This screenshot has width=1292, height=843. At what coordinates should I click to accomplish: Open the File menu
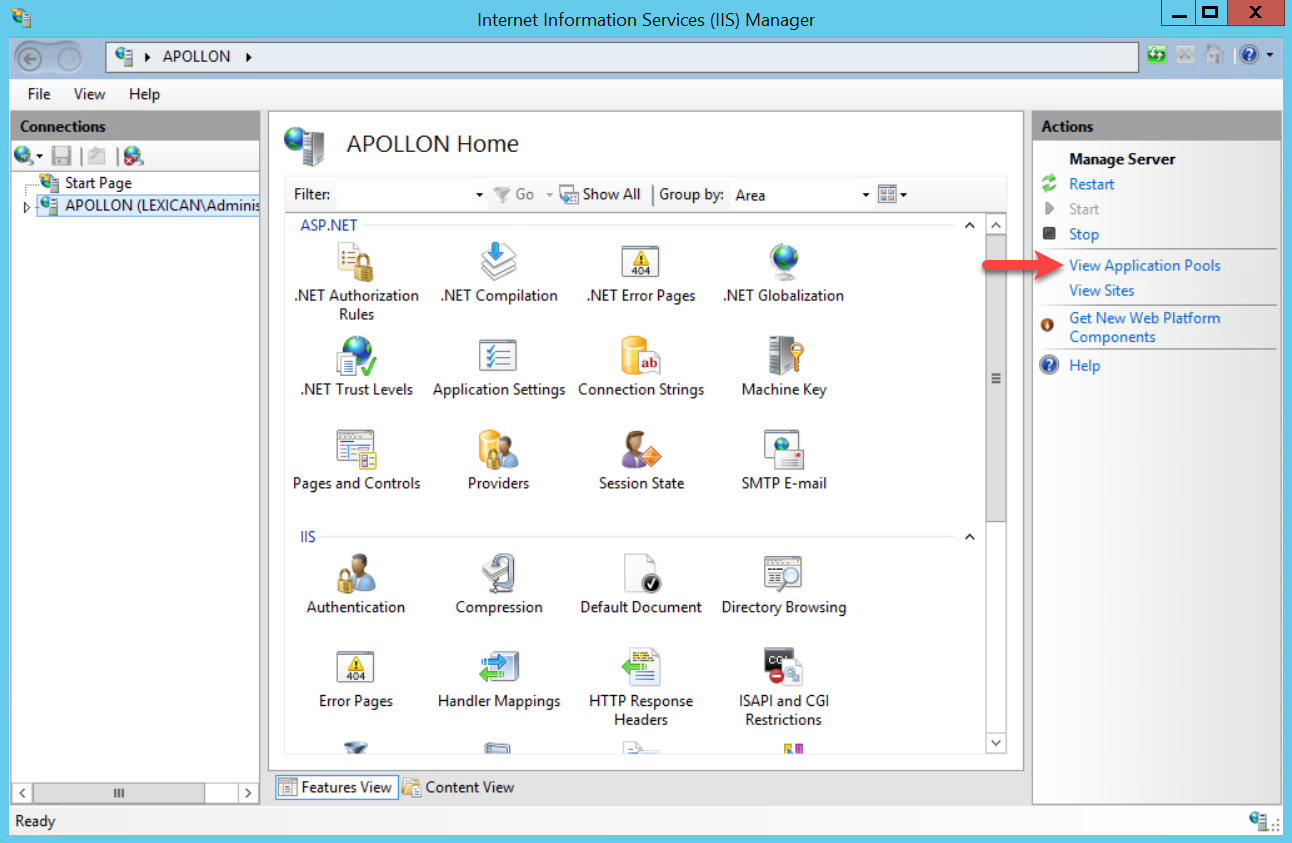[x=39, y=94]
